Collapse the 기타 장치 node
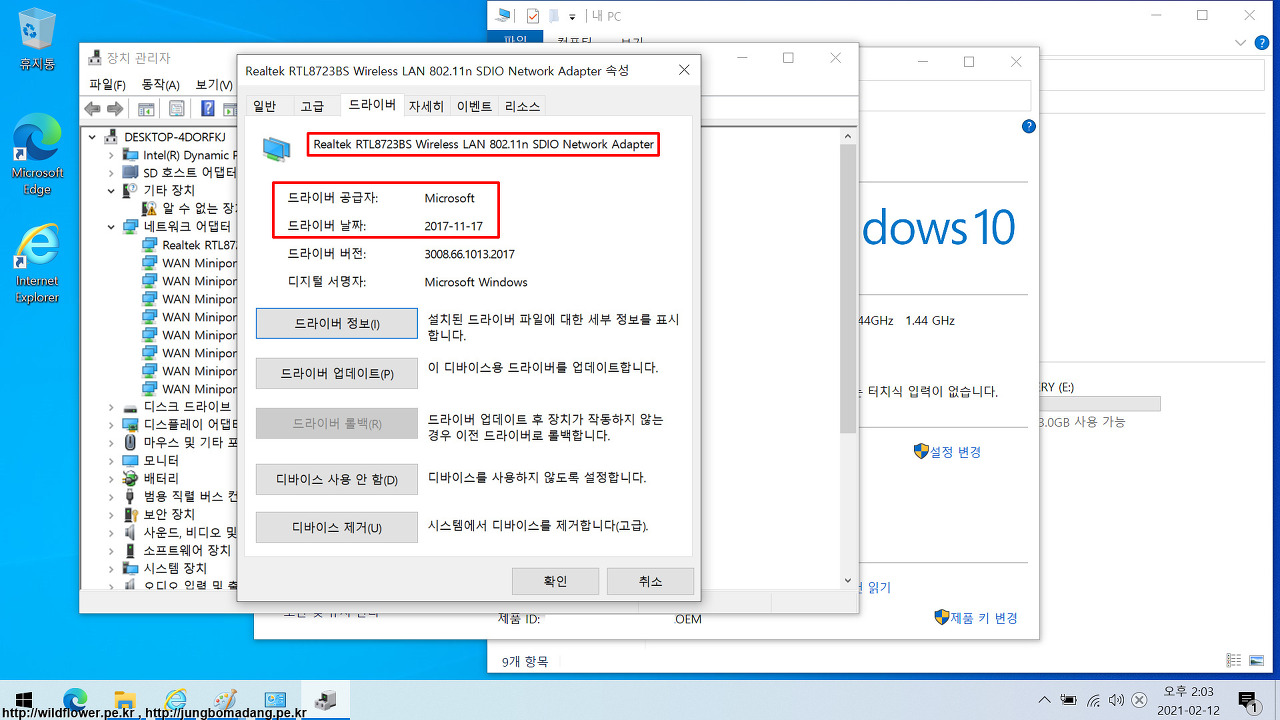 [x=111, y=190]
